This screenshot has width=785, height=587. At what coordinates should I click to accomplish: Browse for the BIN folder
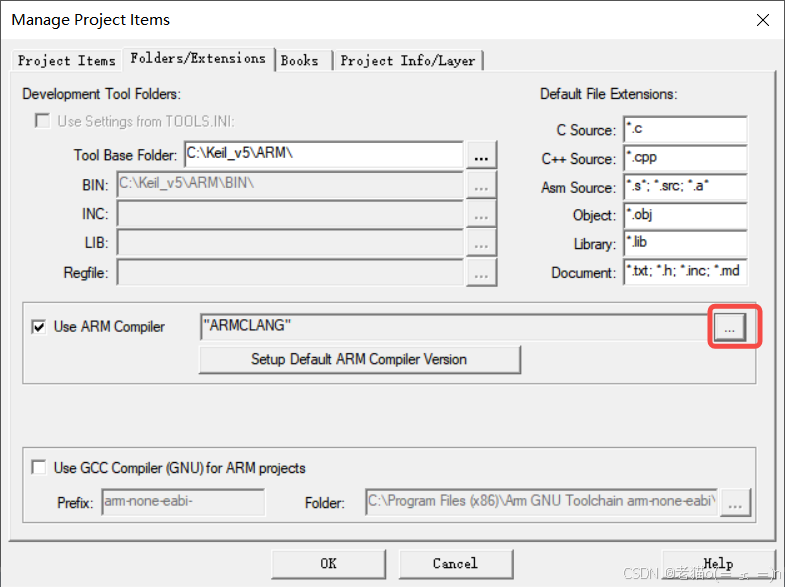(481, 185)
